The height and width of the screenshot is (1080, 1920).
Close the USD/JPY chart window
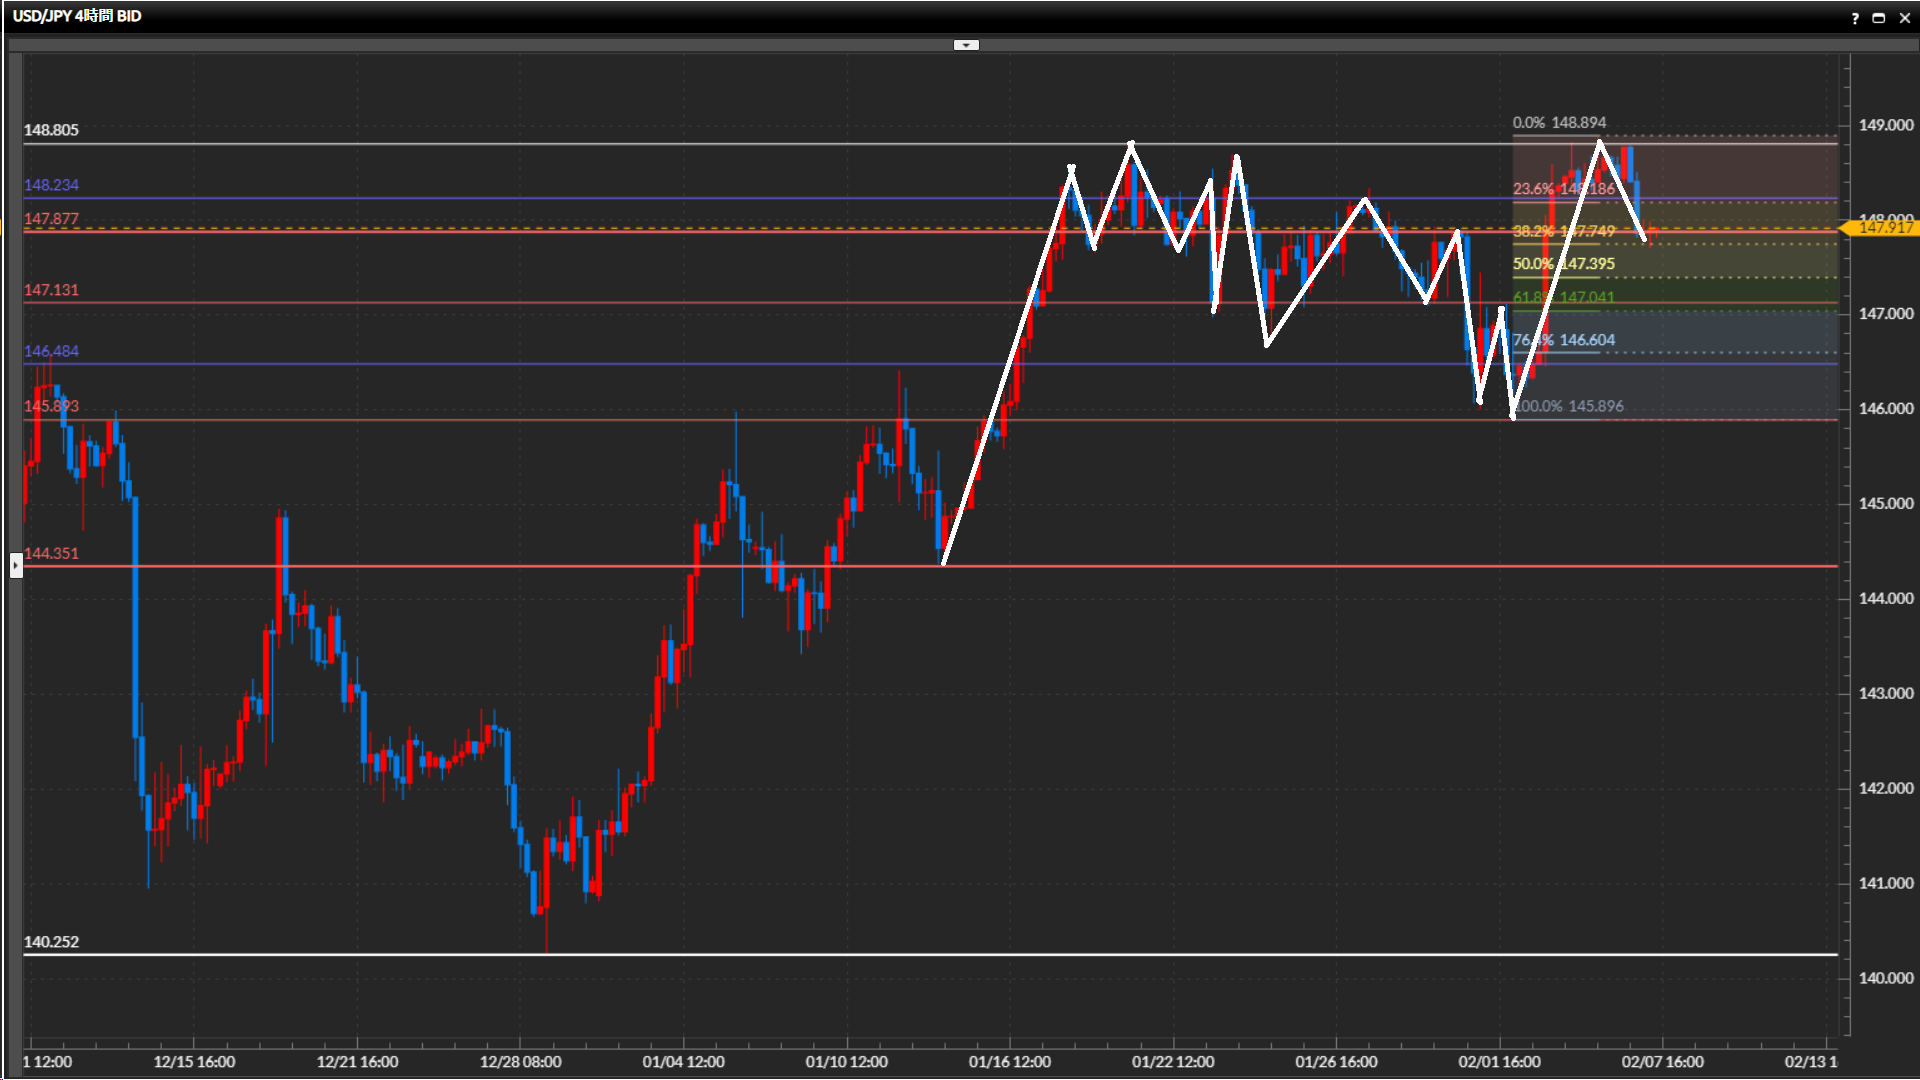coord(1904,17)
